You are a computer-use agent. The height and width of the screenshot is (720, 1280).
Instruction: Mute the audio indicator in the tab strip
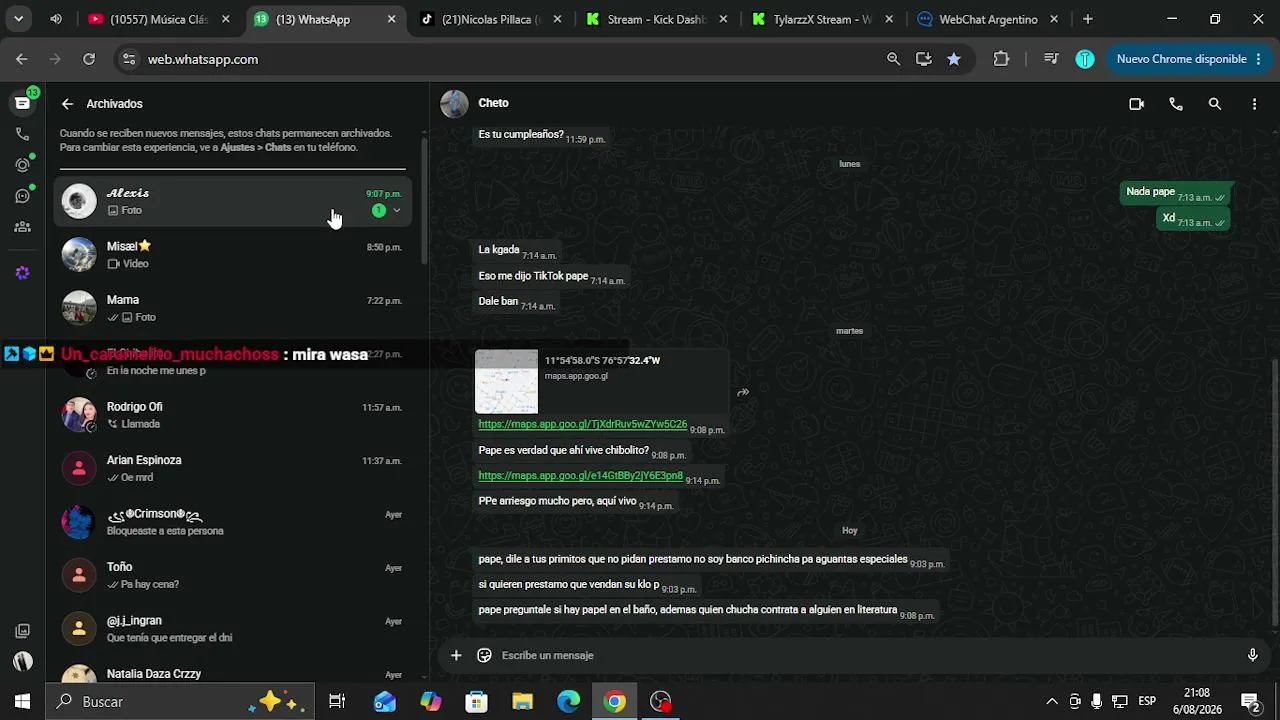click(x=56, y=19)
